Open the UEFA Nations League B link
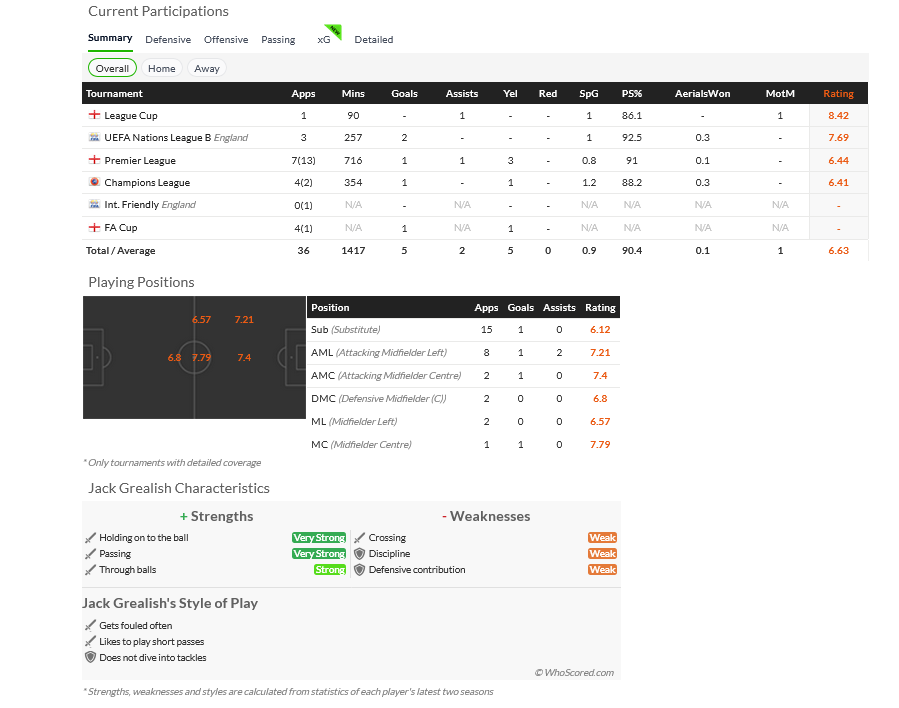Screen dimensions: 899x708 (158, 138)
